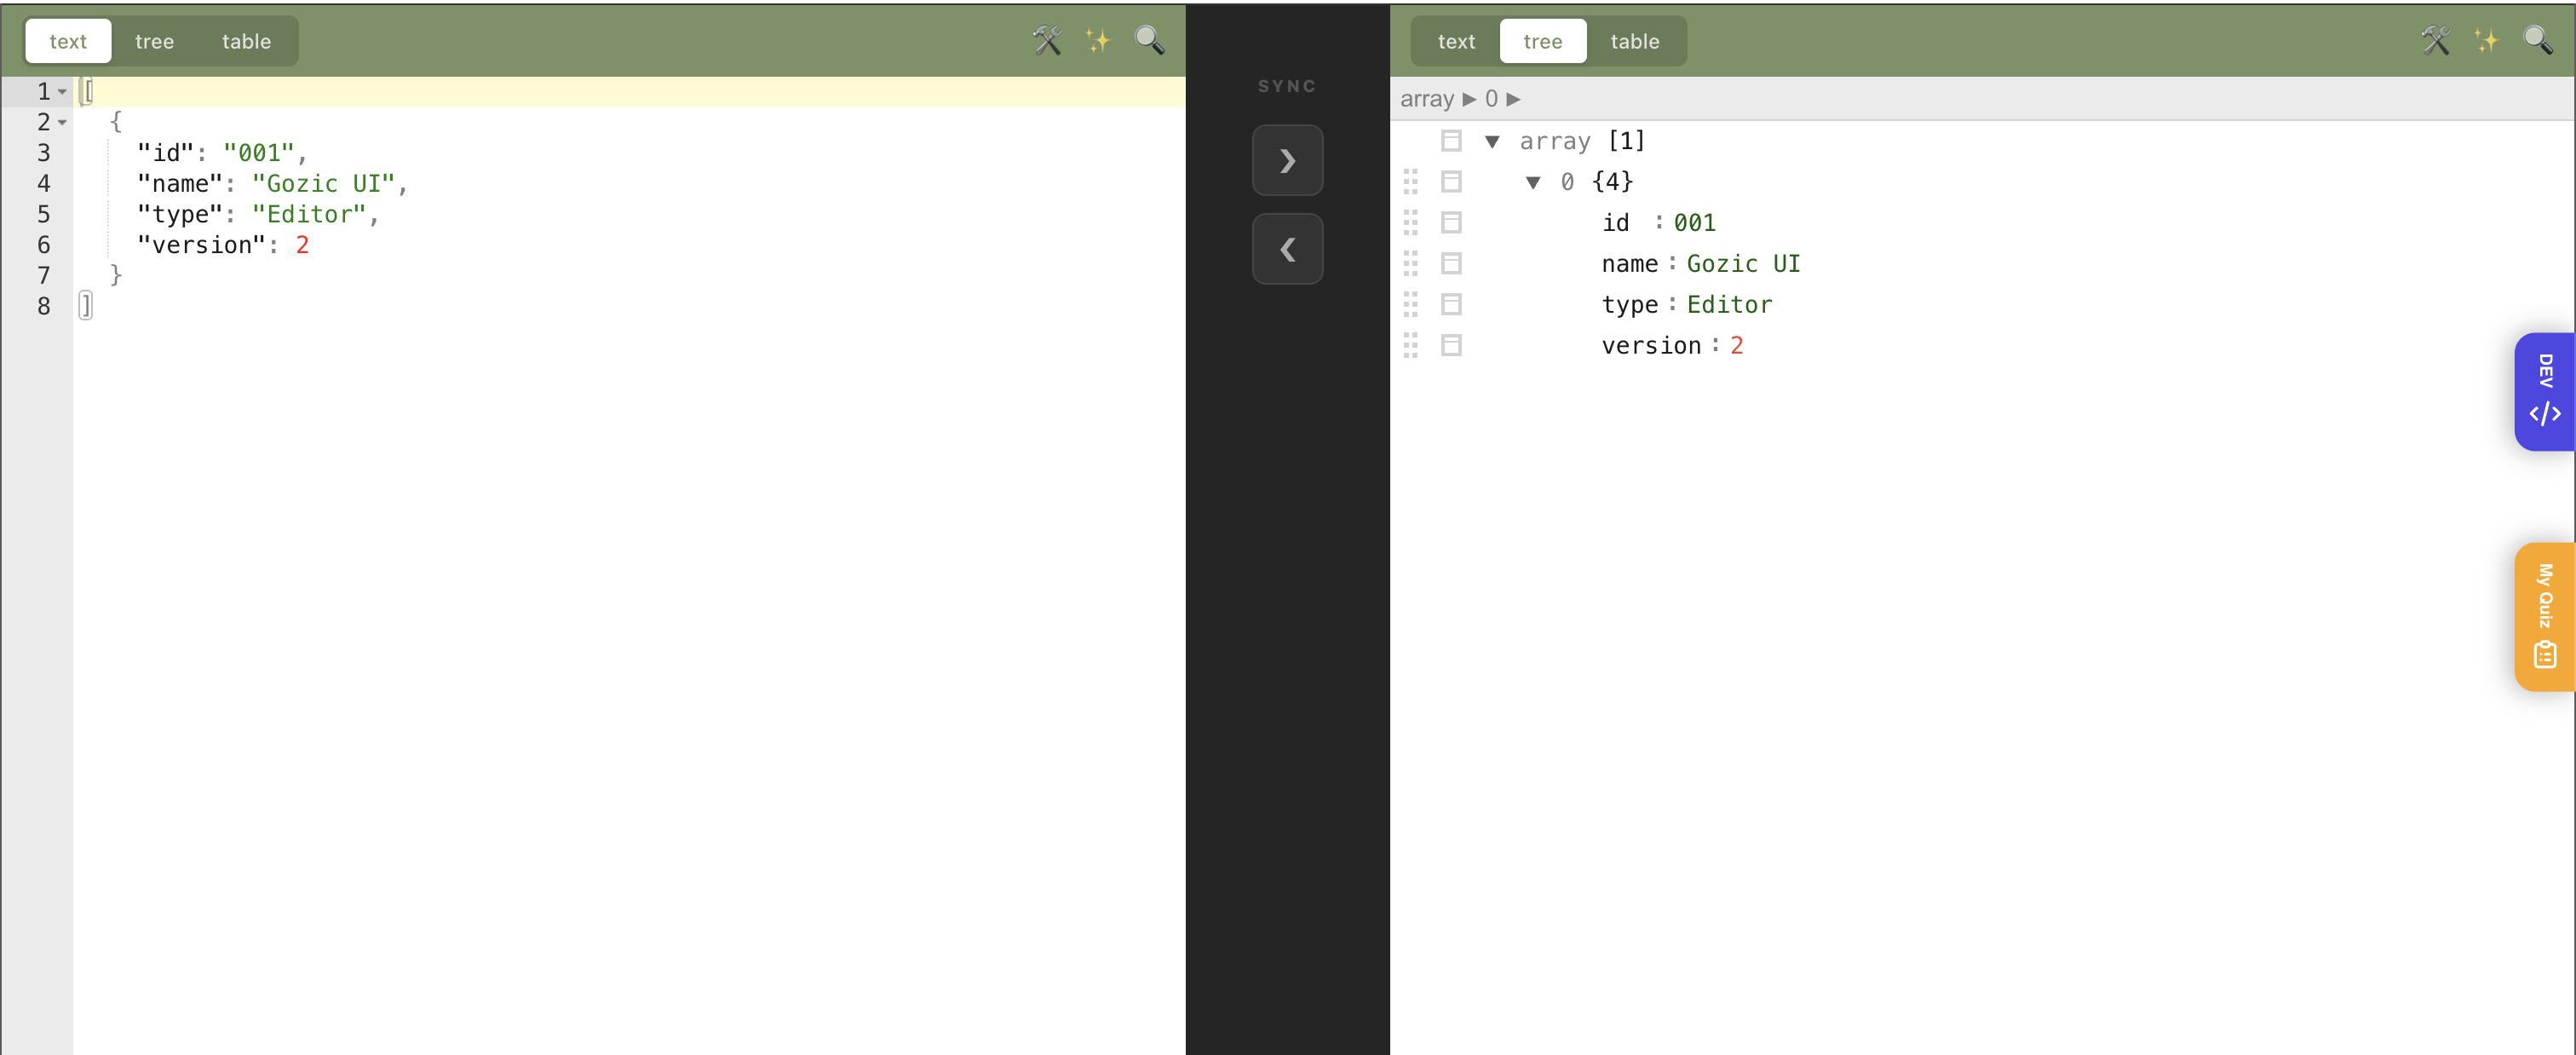Toggle the checkbox beside the version row
This screenshot has height=1055, width=2576.
(x=1452, y=345)
